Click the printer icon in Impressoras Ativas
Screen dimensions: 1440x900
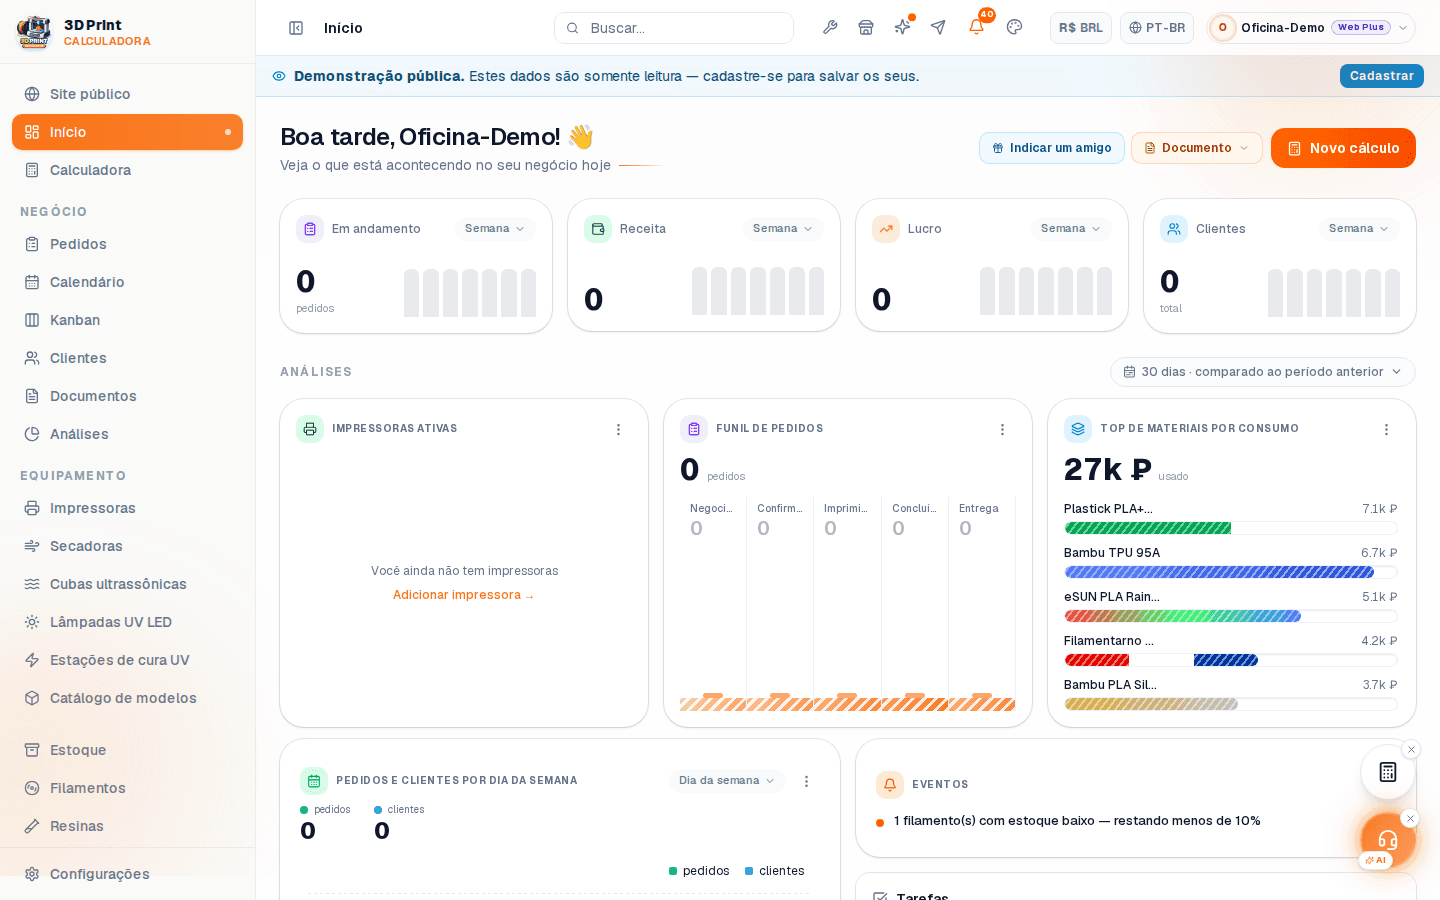[310, 429]
